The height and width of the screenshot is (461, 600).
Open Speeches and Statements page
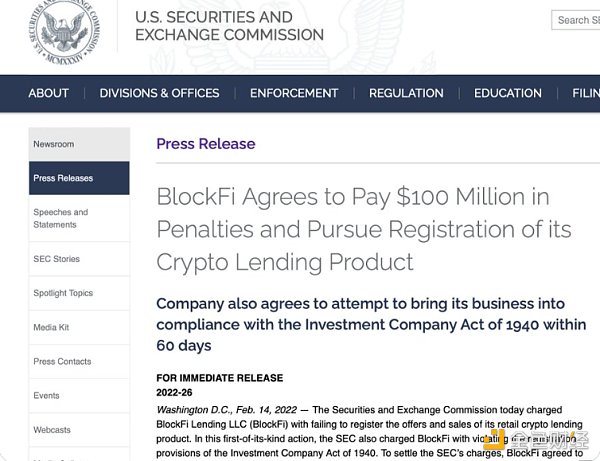79,218
